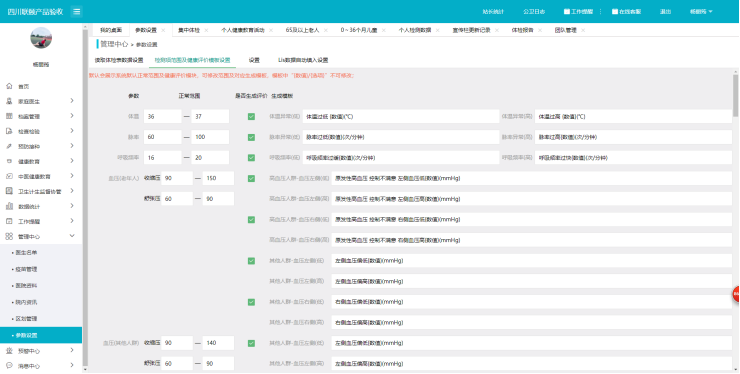
Task: Close the 65及以上老人 tab
Action: click(x=326, y=30)
